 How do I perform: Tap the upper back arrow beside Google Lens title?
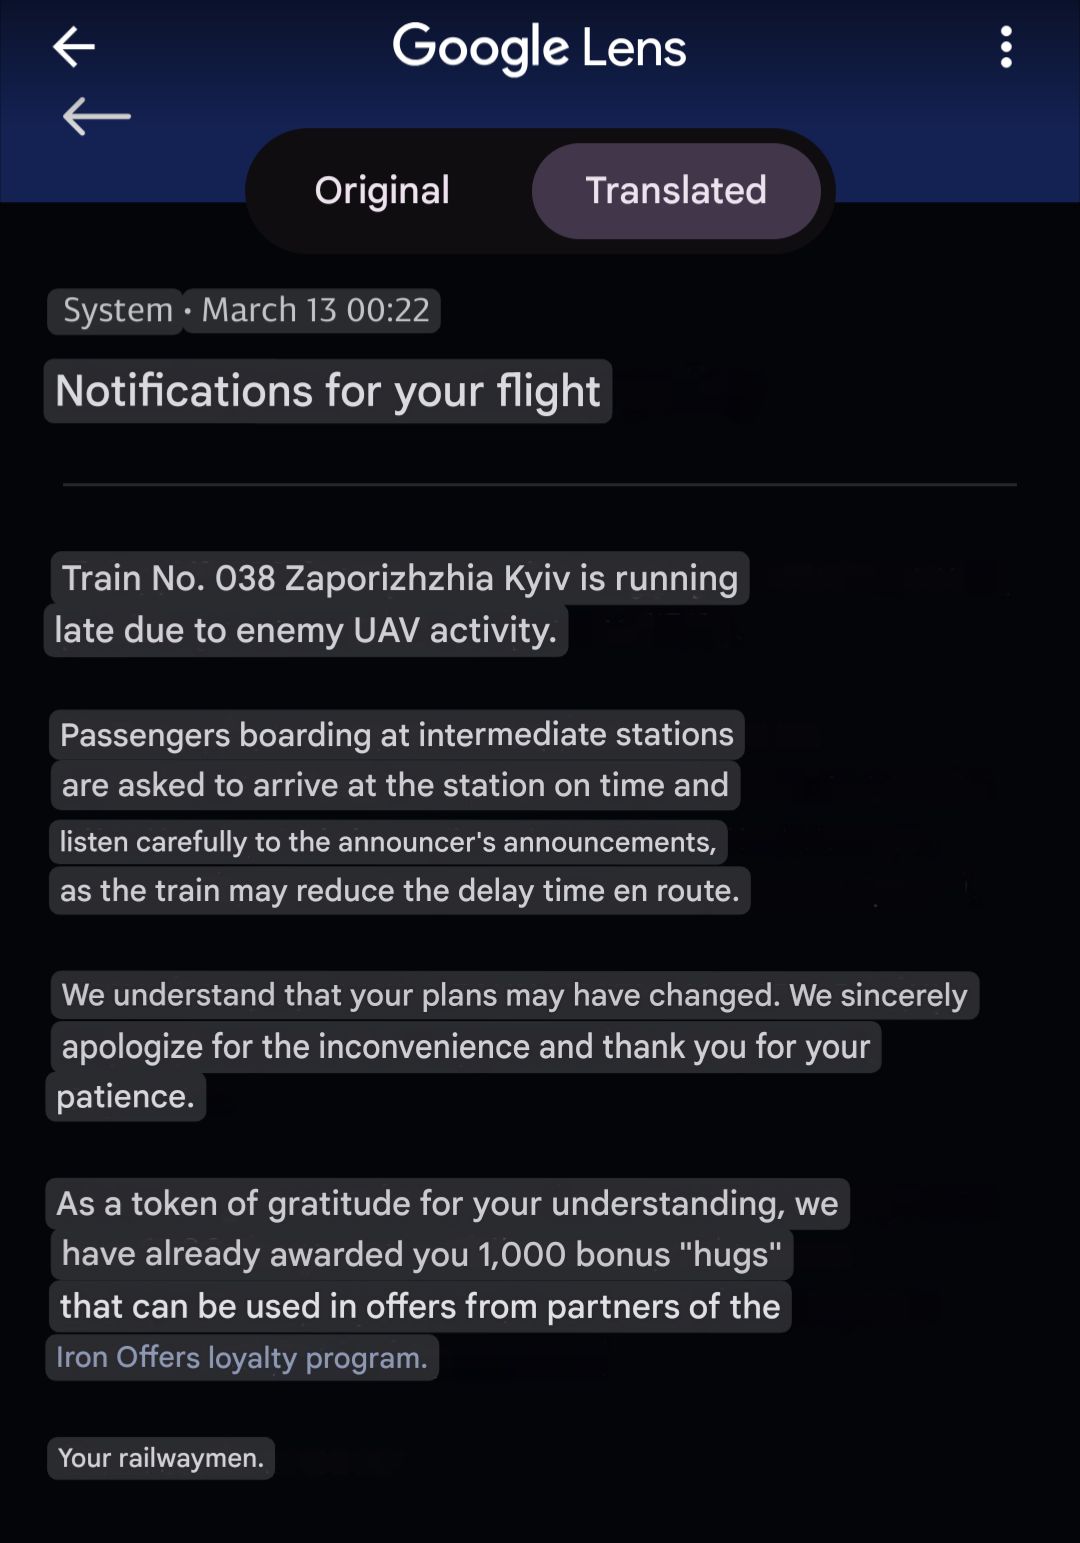coord(74,47)
